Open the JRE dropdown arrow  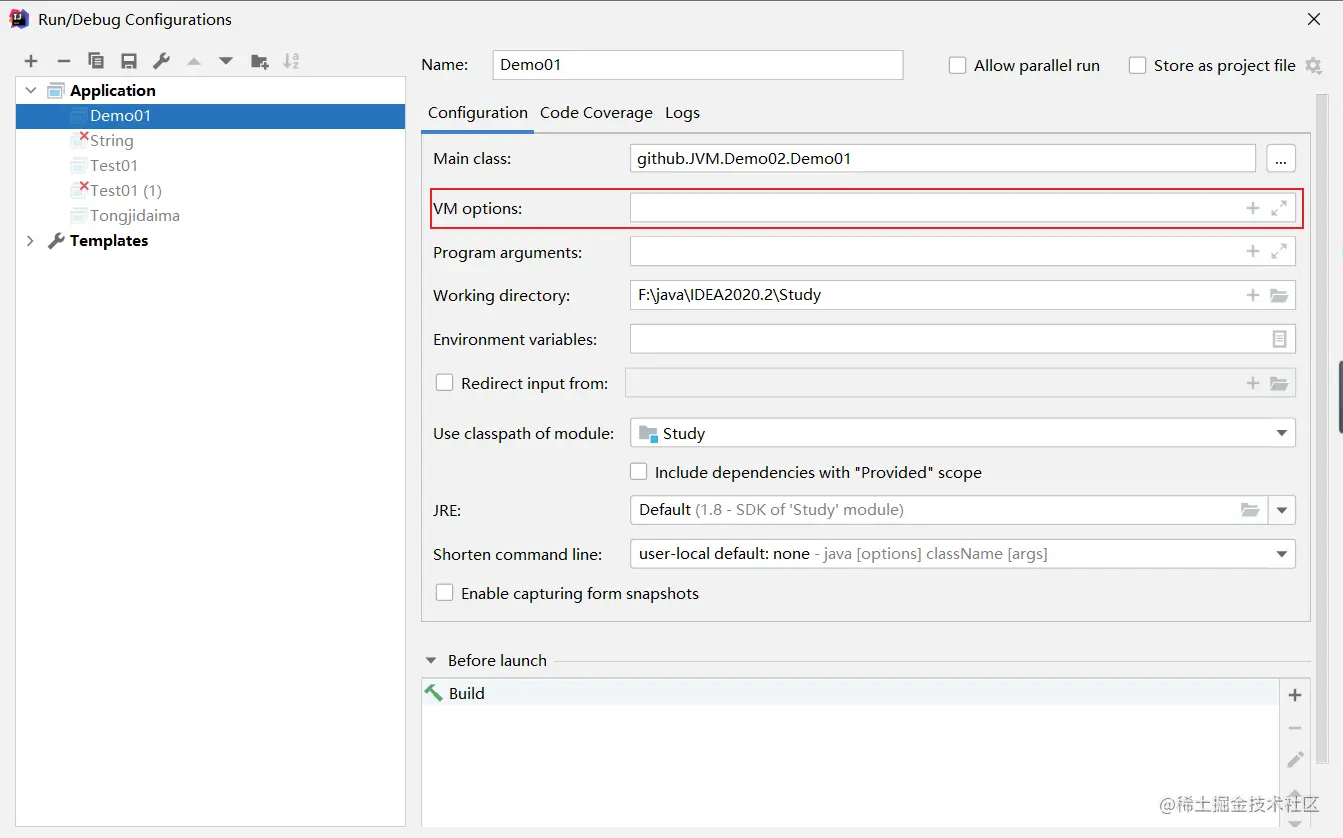tap(1282, 510)
